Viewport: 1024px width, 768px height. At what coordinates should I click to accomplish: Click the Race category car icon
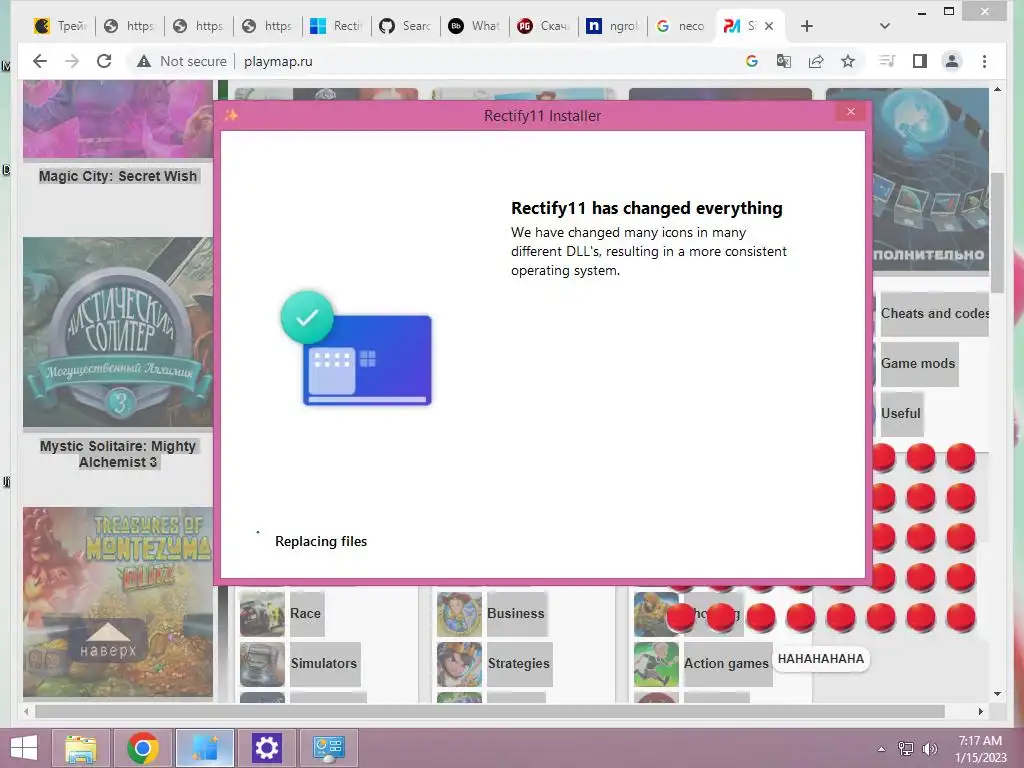[x=262, y=614]
